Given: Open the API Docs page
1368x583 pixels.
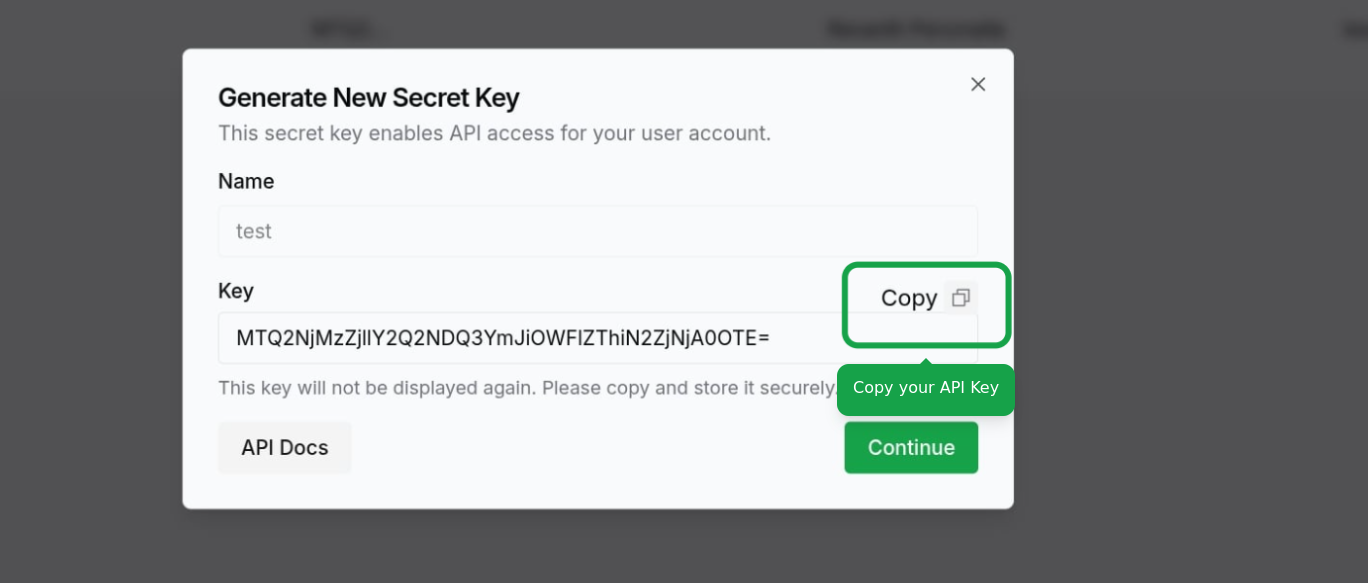Looking at the screenshot, I should (284, 447).
